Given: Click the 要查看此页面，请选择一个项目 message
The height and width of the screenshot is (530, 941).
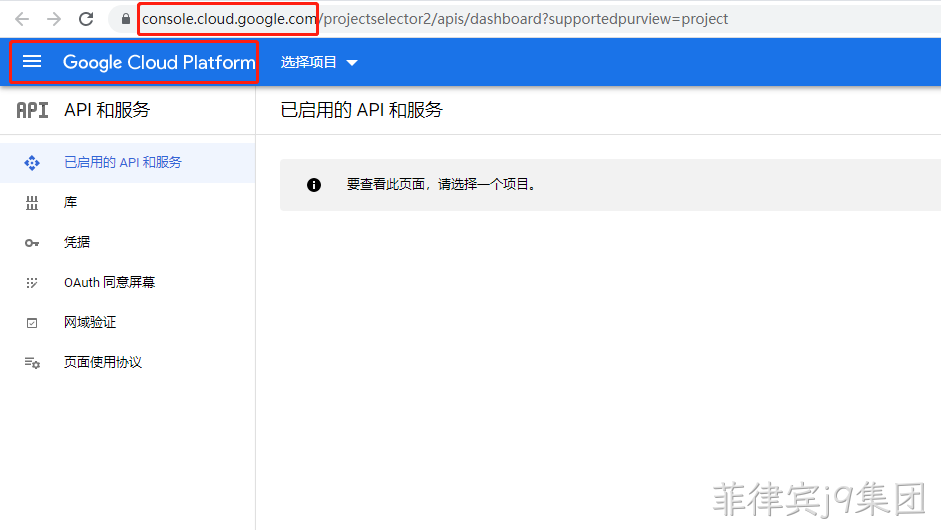Looking at the screenshot, I should click(441, 184).
